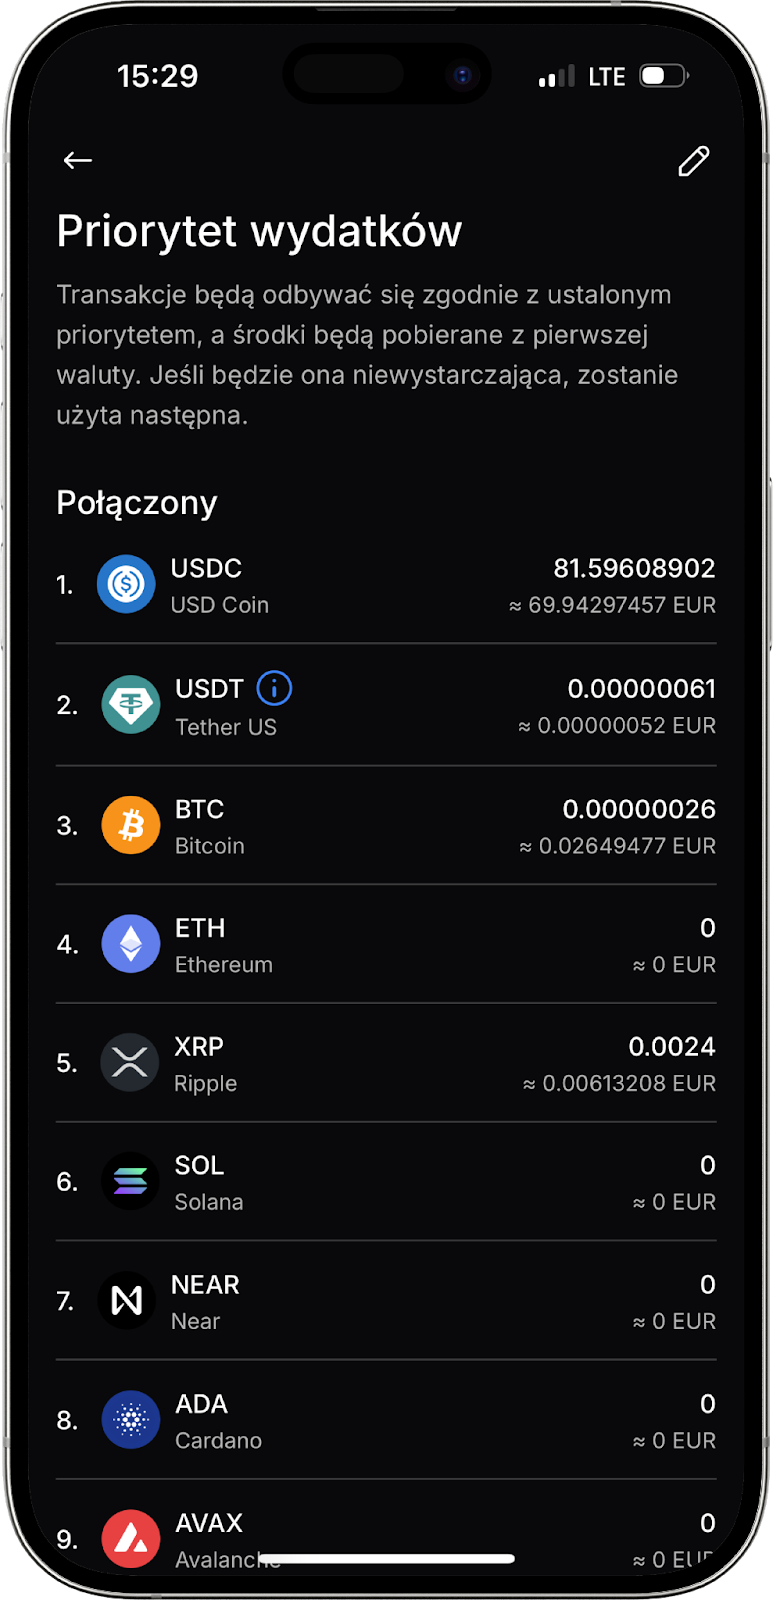This screenshot has height=1600, width=773.
Task: Tap the USDC balance 81.59608902
Action: 634,568
